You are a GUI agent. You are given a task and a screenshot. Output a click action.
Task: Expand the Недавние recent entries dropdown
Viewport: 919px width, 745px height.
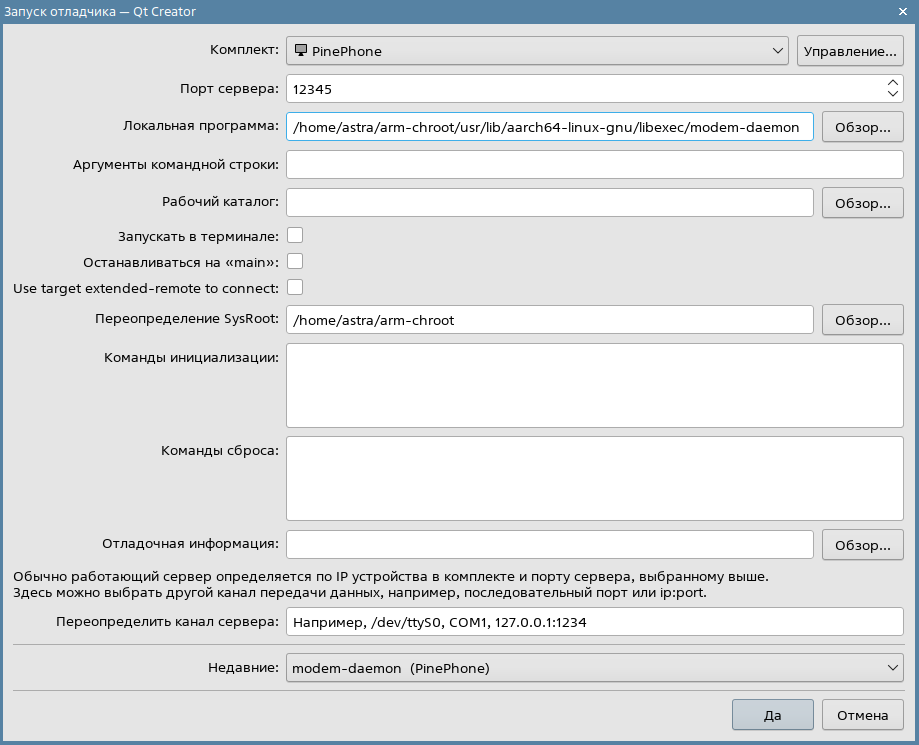[x=594, y=667]
